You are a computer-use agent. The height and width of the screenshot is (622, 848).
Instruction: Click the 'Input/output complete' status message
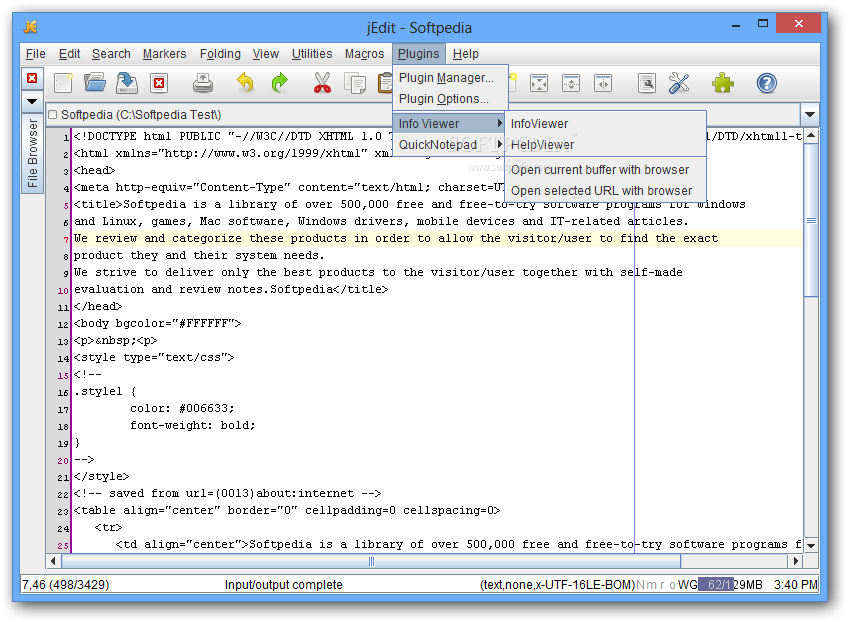coord(283,585)
